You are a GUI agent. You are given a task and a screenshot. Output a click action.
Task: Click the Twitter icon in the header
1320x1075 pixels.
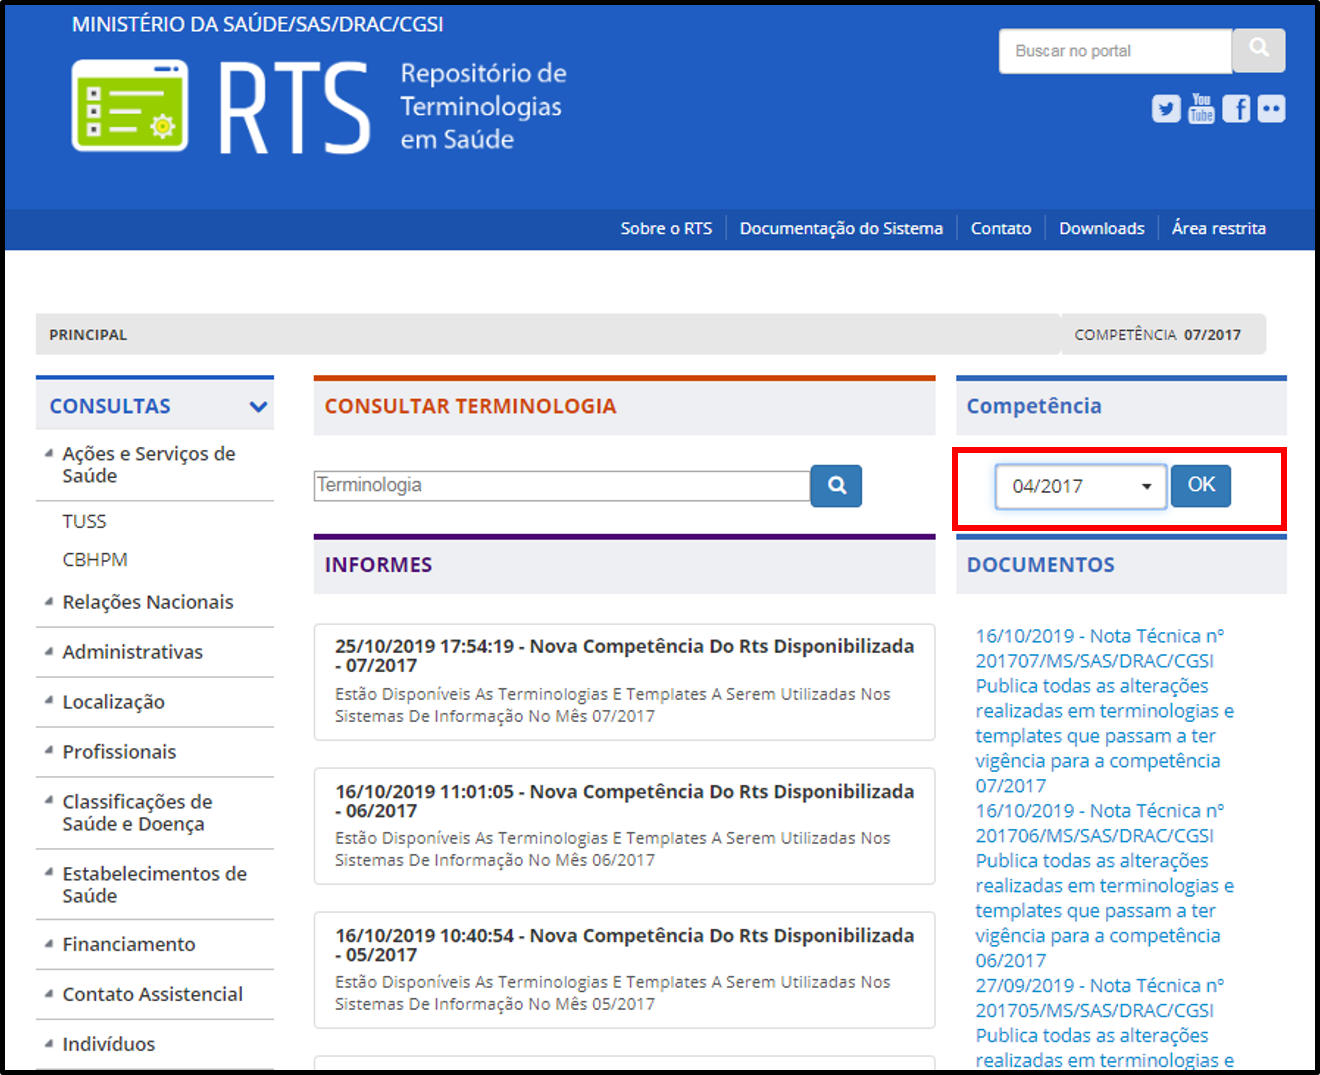(1165, 108)
